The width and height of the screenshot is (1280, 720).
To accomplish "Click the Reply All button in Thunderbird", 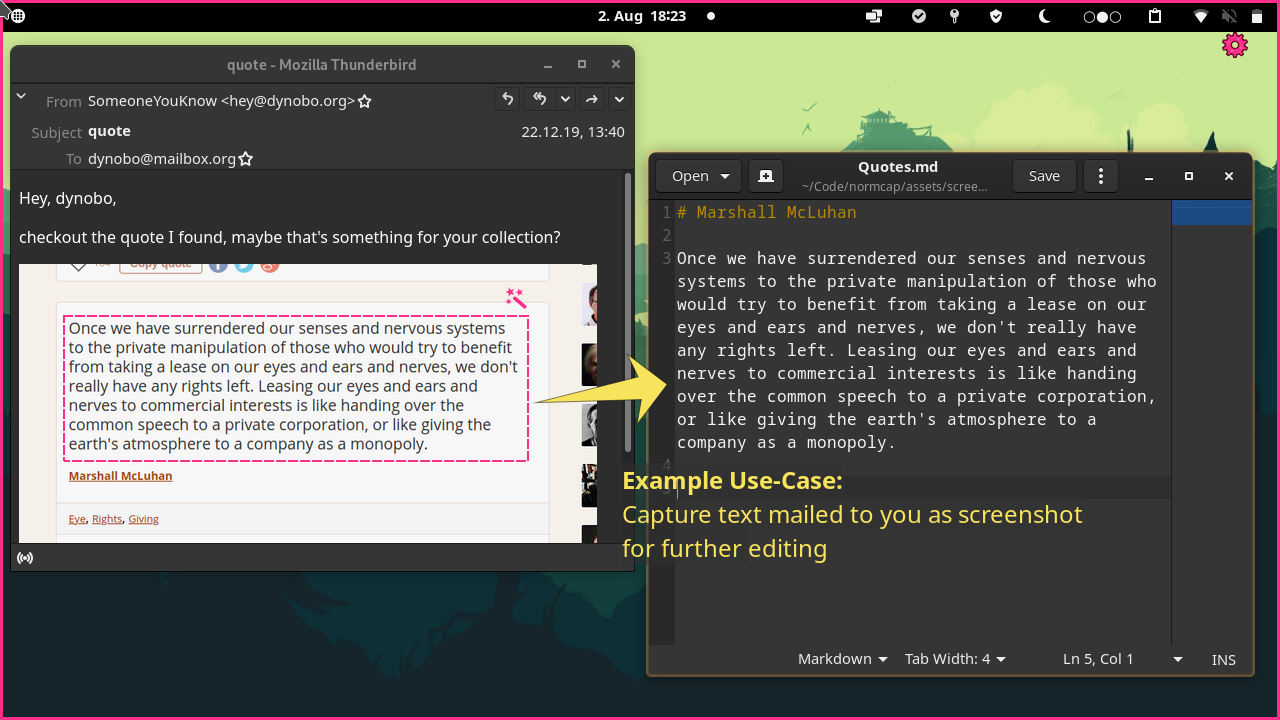I will (540, 99).
